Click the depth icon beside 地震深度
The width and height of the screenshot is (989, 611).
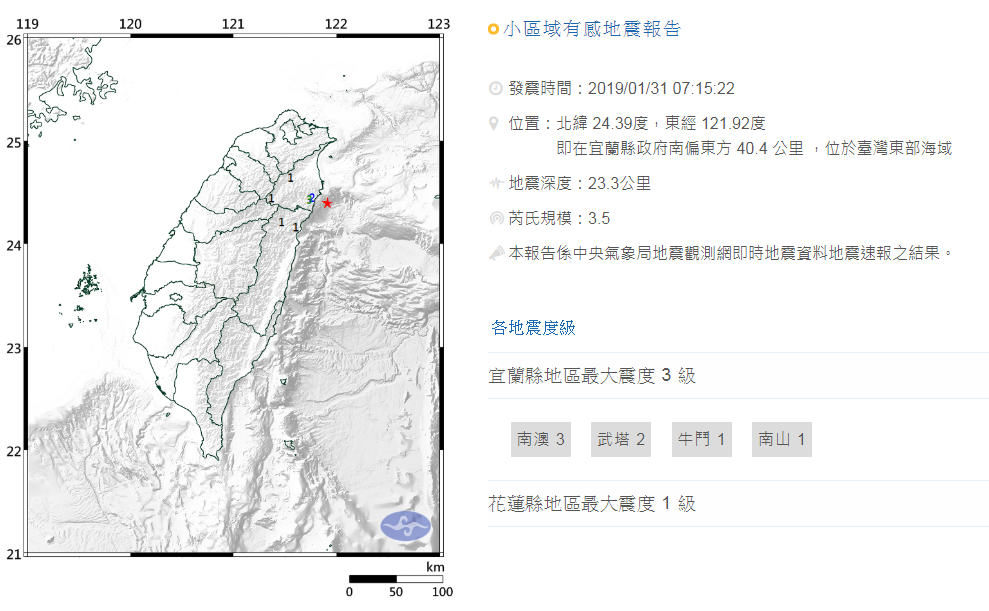point(496,183)
